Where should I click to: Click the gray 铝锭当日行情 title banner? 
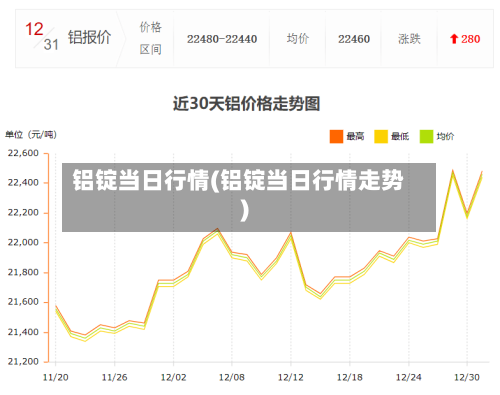(249, 197)
